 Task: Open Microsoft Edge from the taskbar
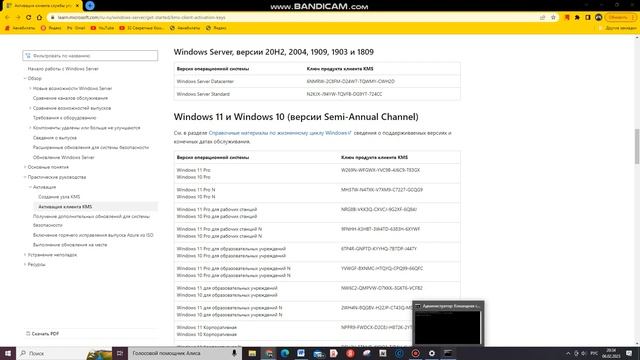(285, 353)
